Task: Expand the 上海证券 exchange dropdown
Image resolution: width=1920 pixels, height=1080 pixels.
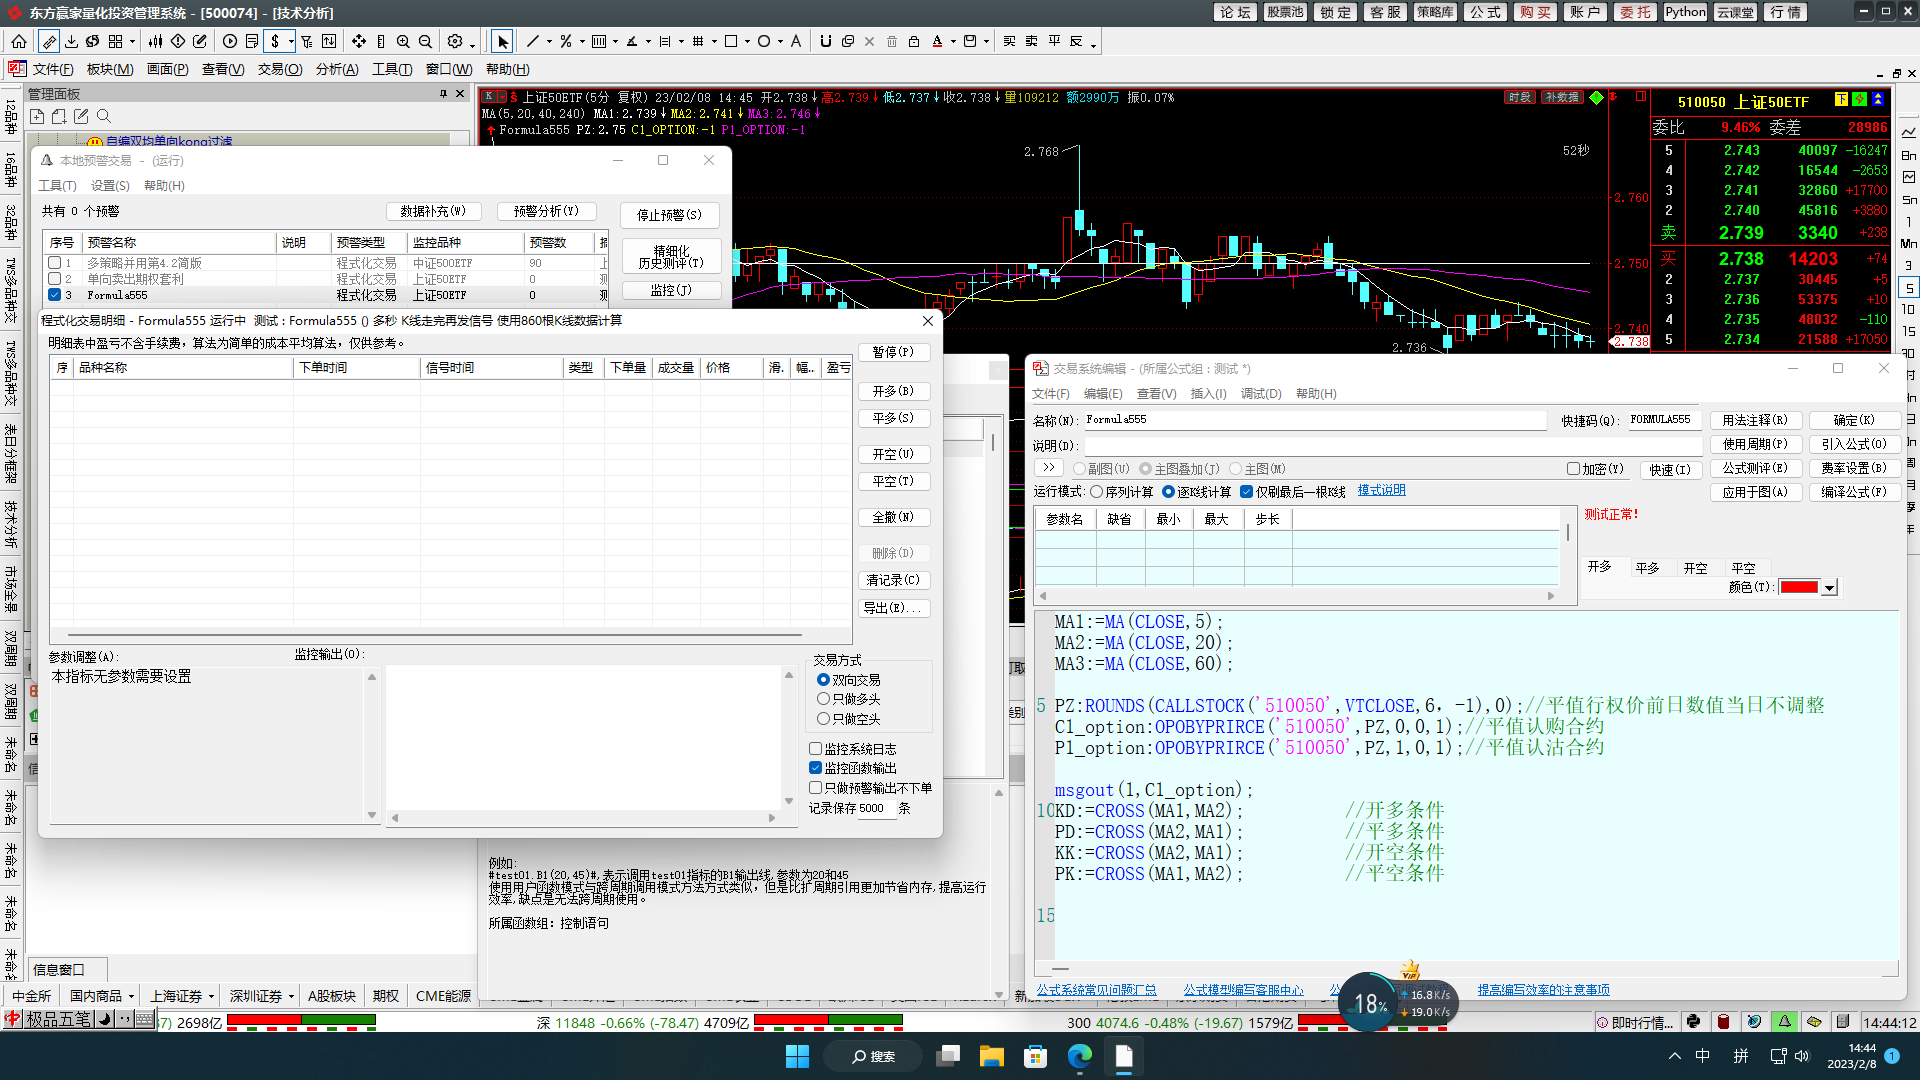Action: [211, 996]
